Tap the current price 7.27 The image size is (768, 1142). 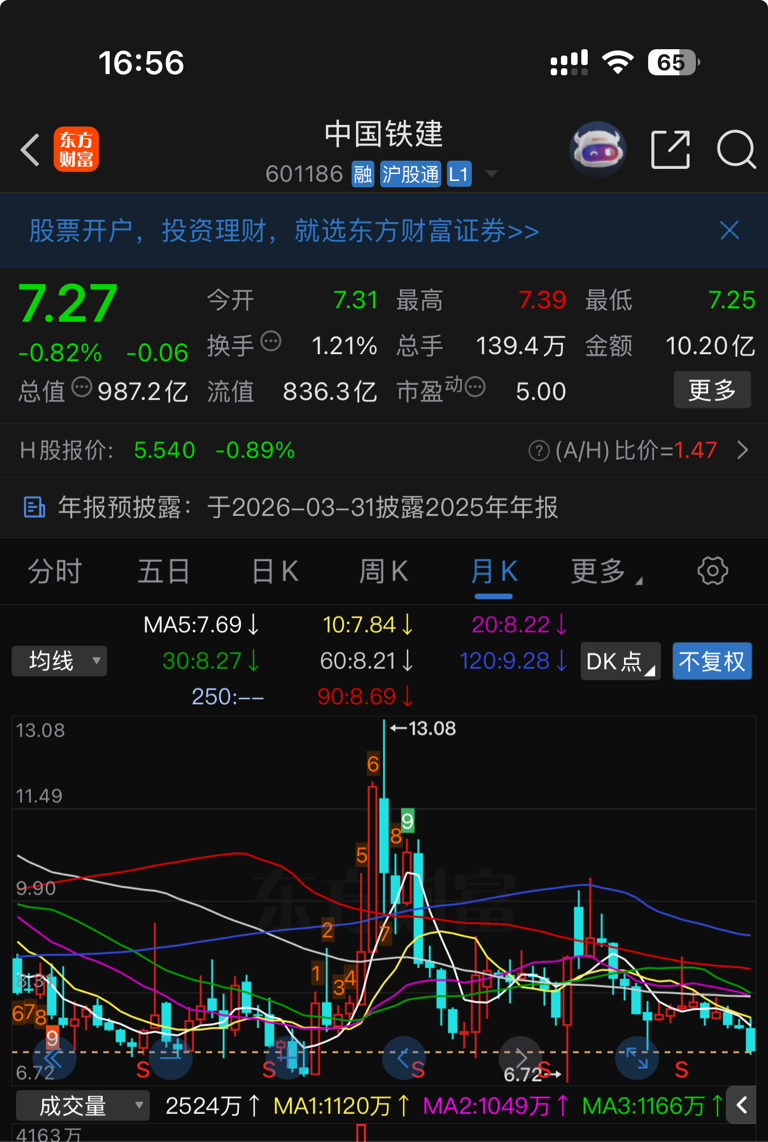[68, 303]
